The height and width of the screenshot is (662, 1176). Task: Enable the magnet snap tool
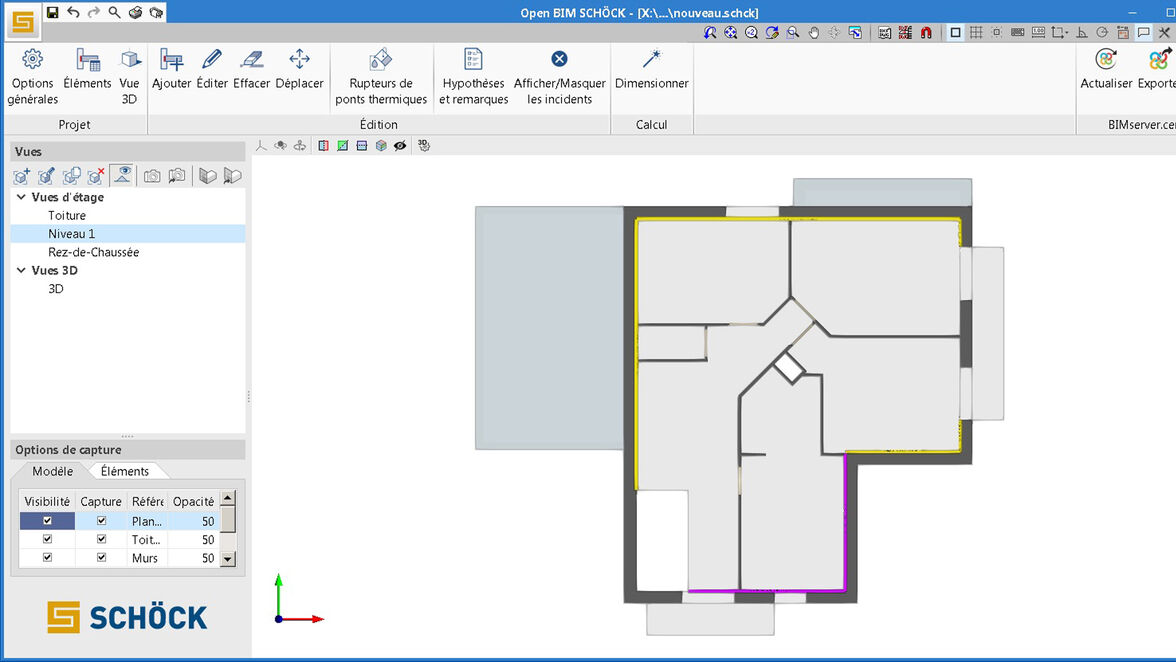926,32
